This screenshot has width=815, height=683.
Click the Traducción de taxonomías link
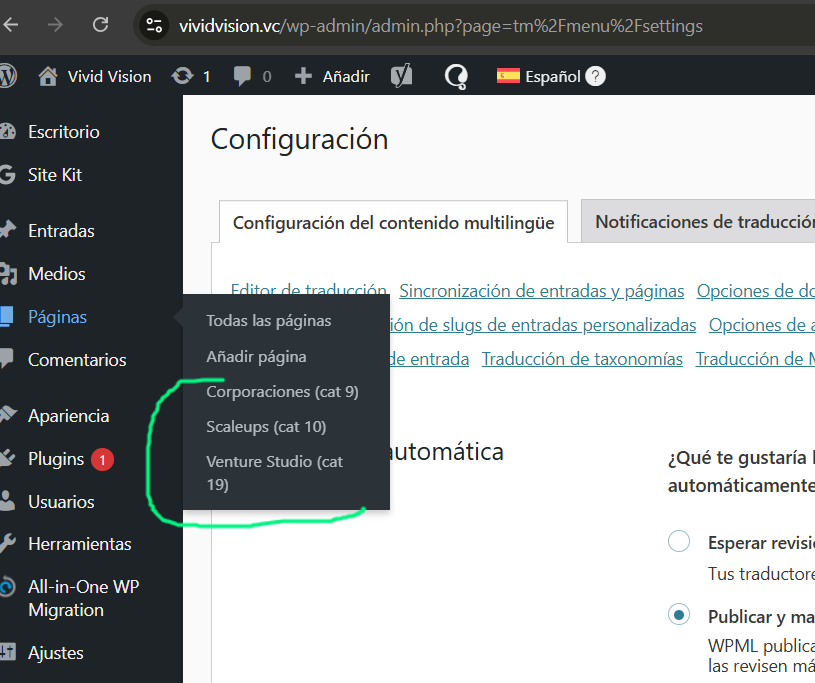[x=582, y=359]
